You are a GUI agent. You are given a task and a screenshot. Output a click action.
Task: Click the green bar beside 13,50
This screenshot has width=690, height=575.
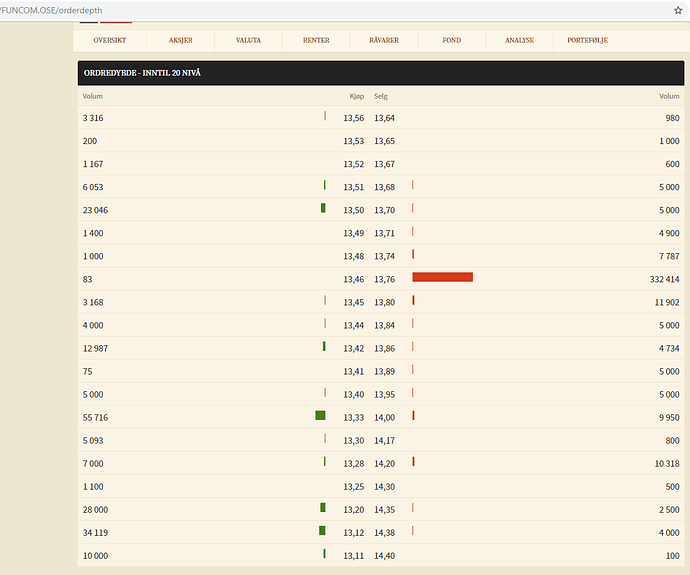tap(323, 208)
